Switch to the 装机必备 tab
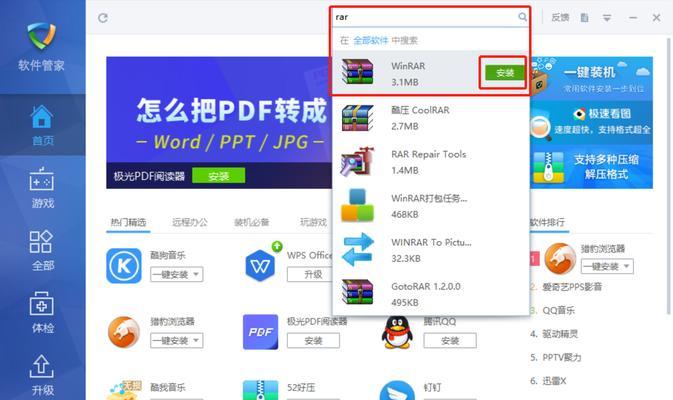 point(252,222)
